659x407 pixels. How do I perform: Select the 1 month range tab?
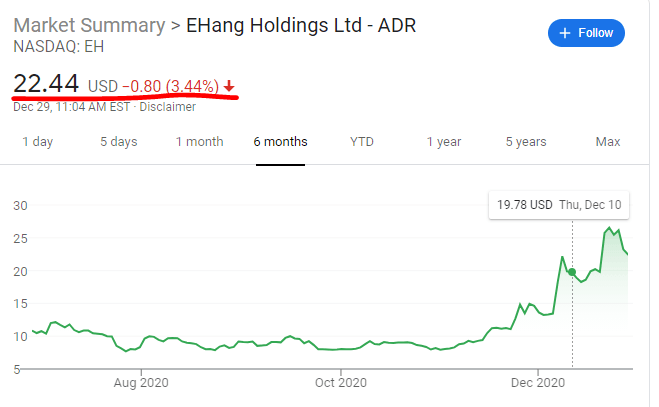[199, 142]
